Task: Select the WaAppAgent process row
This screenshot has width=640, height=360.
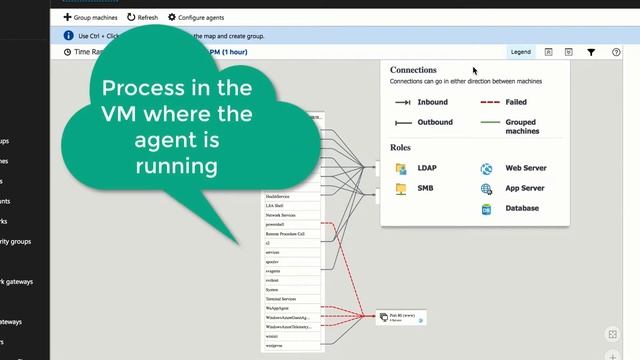Action: [x=292, y=309]
